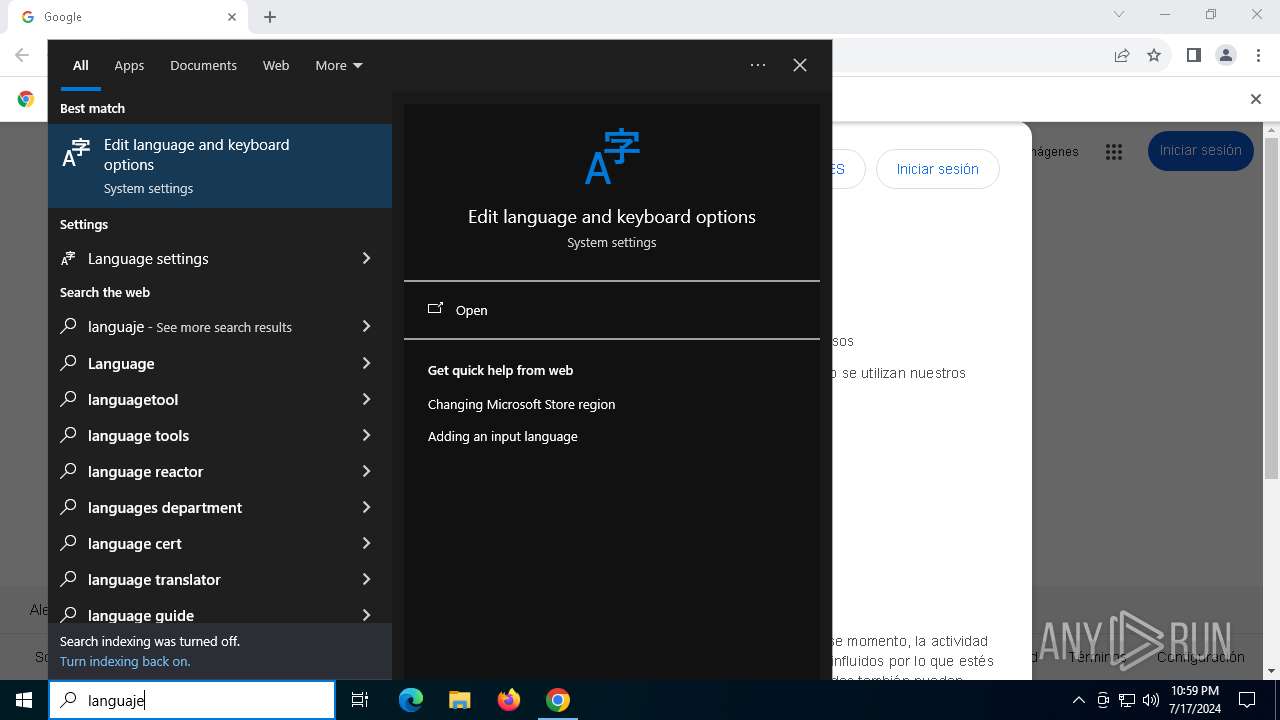This screenshot has height=720, width=1280.
Task: Open the notification center icon
Action: coord(1247,700)
